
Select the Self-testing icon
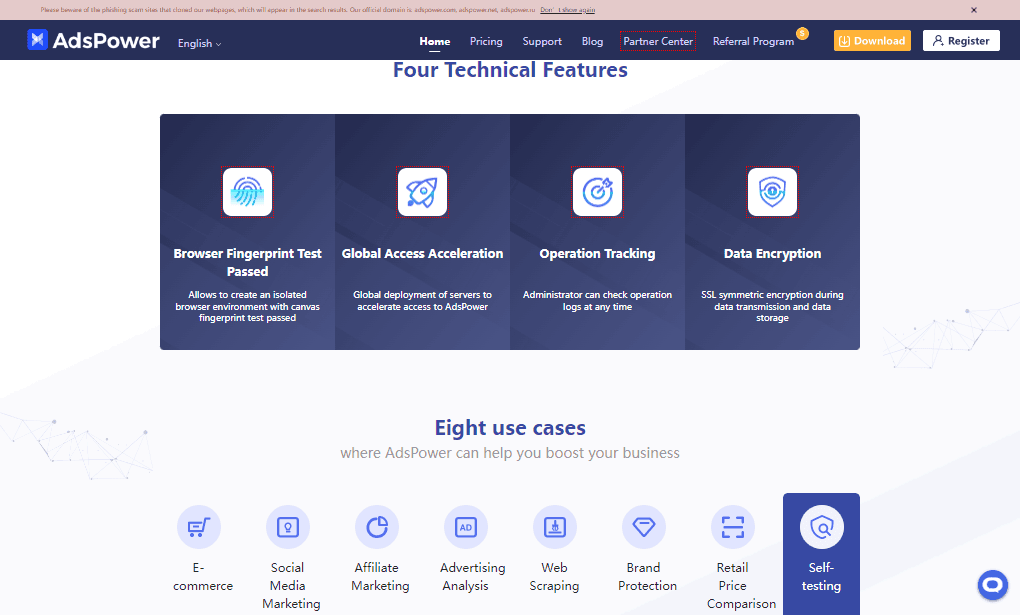(x=822, y=527)
